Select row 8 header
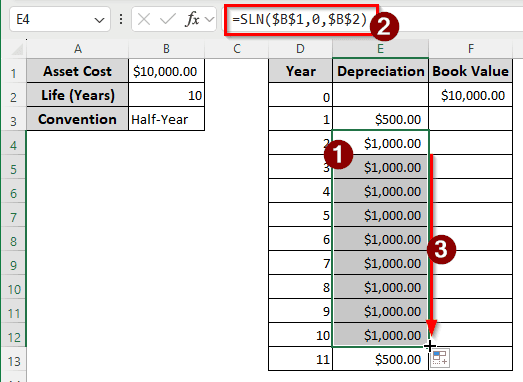The width and height of the screenshot is (523, 382). [13, 239]
